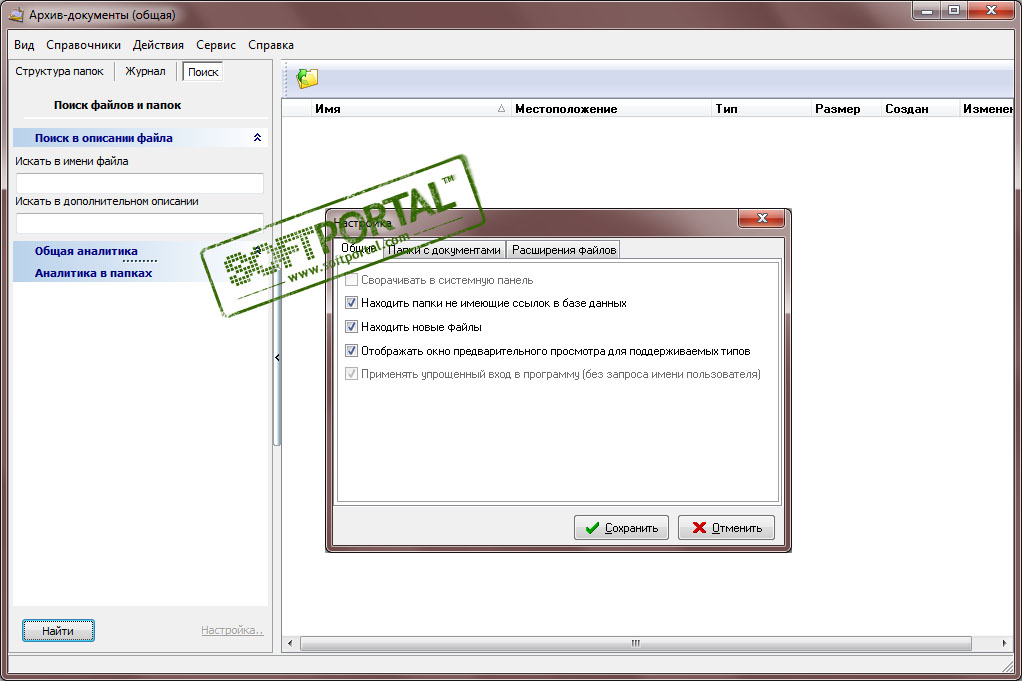Minimize the Архив-документы main window
Screen dimensions: 1022x681
point(926,11)
